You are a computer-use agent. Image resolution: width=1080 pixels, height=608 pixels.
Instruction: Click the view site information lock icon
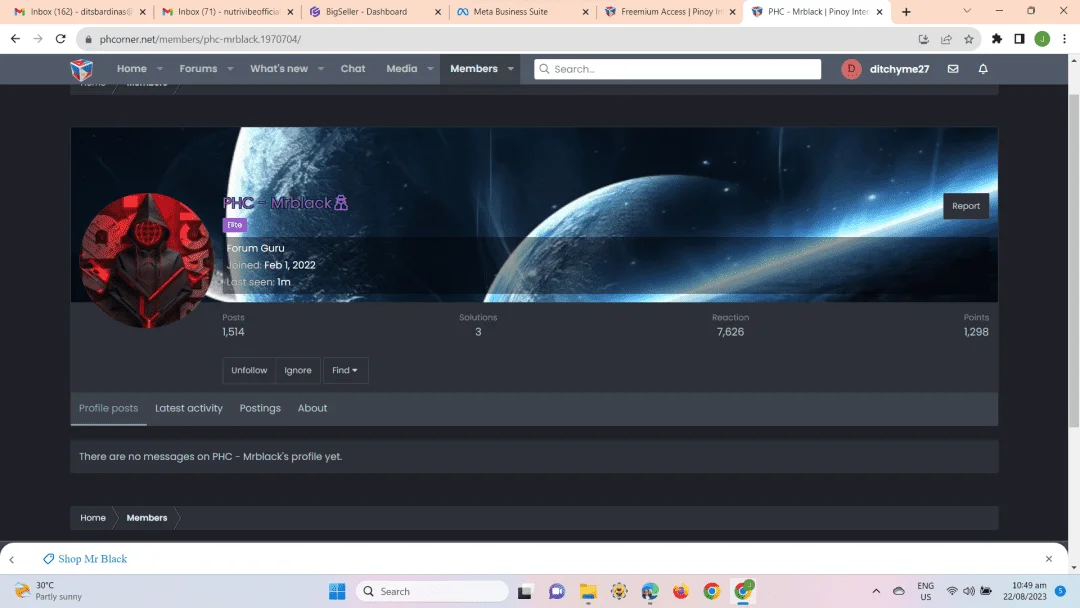pos(88,39)
